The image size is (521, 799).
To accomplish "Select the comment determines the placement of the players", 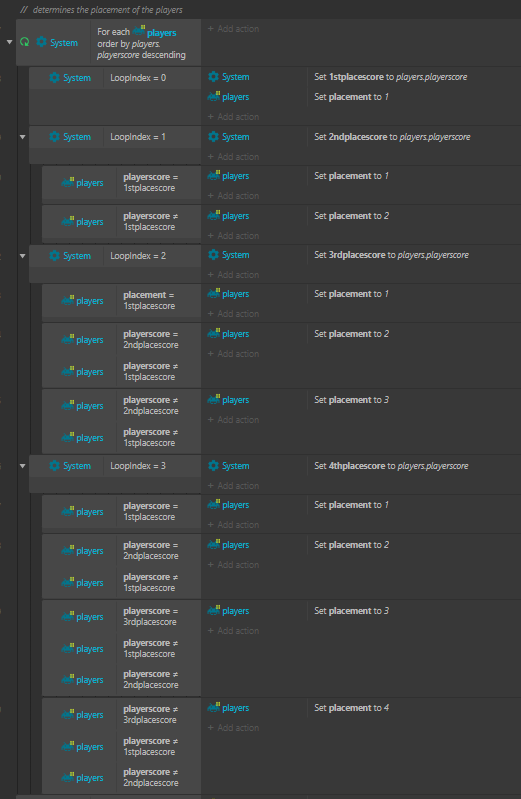I will coord(101,10).
